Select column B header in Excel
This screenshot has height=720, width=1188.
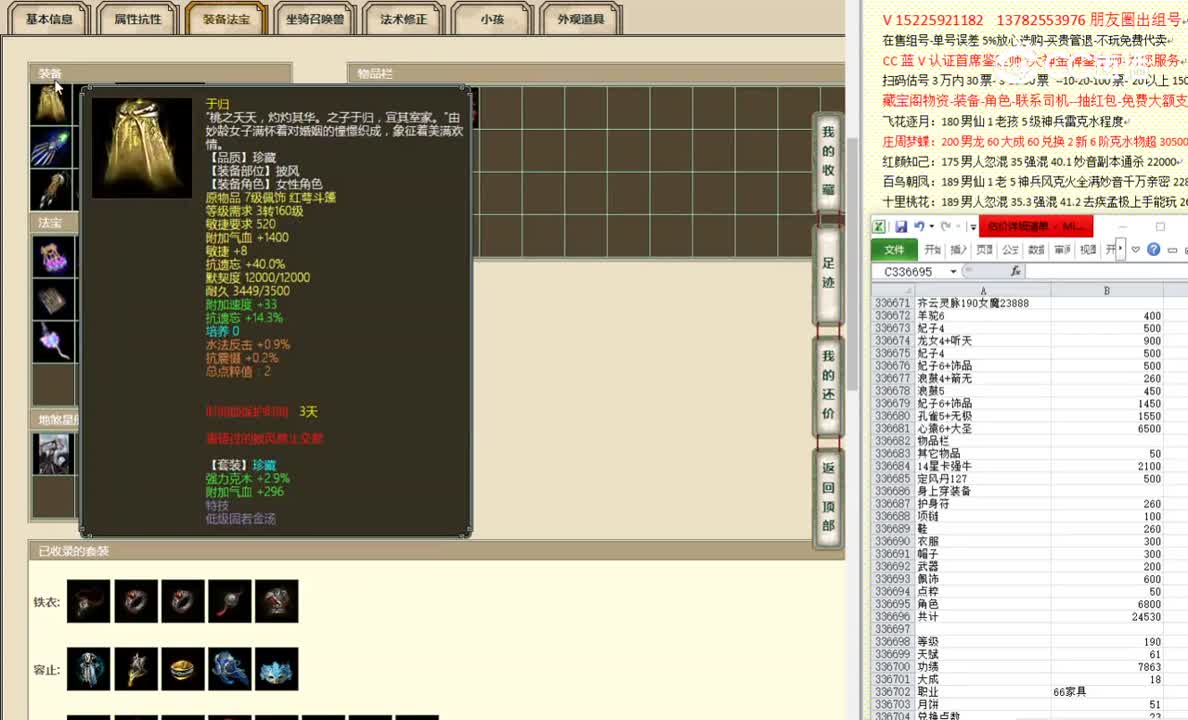point(1107,290)
